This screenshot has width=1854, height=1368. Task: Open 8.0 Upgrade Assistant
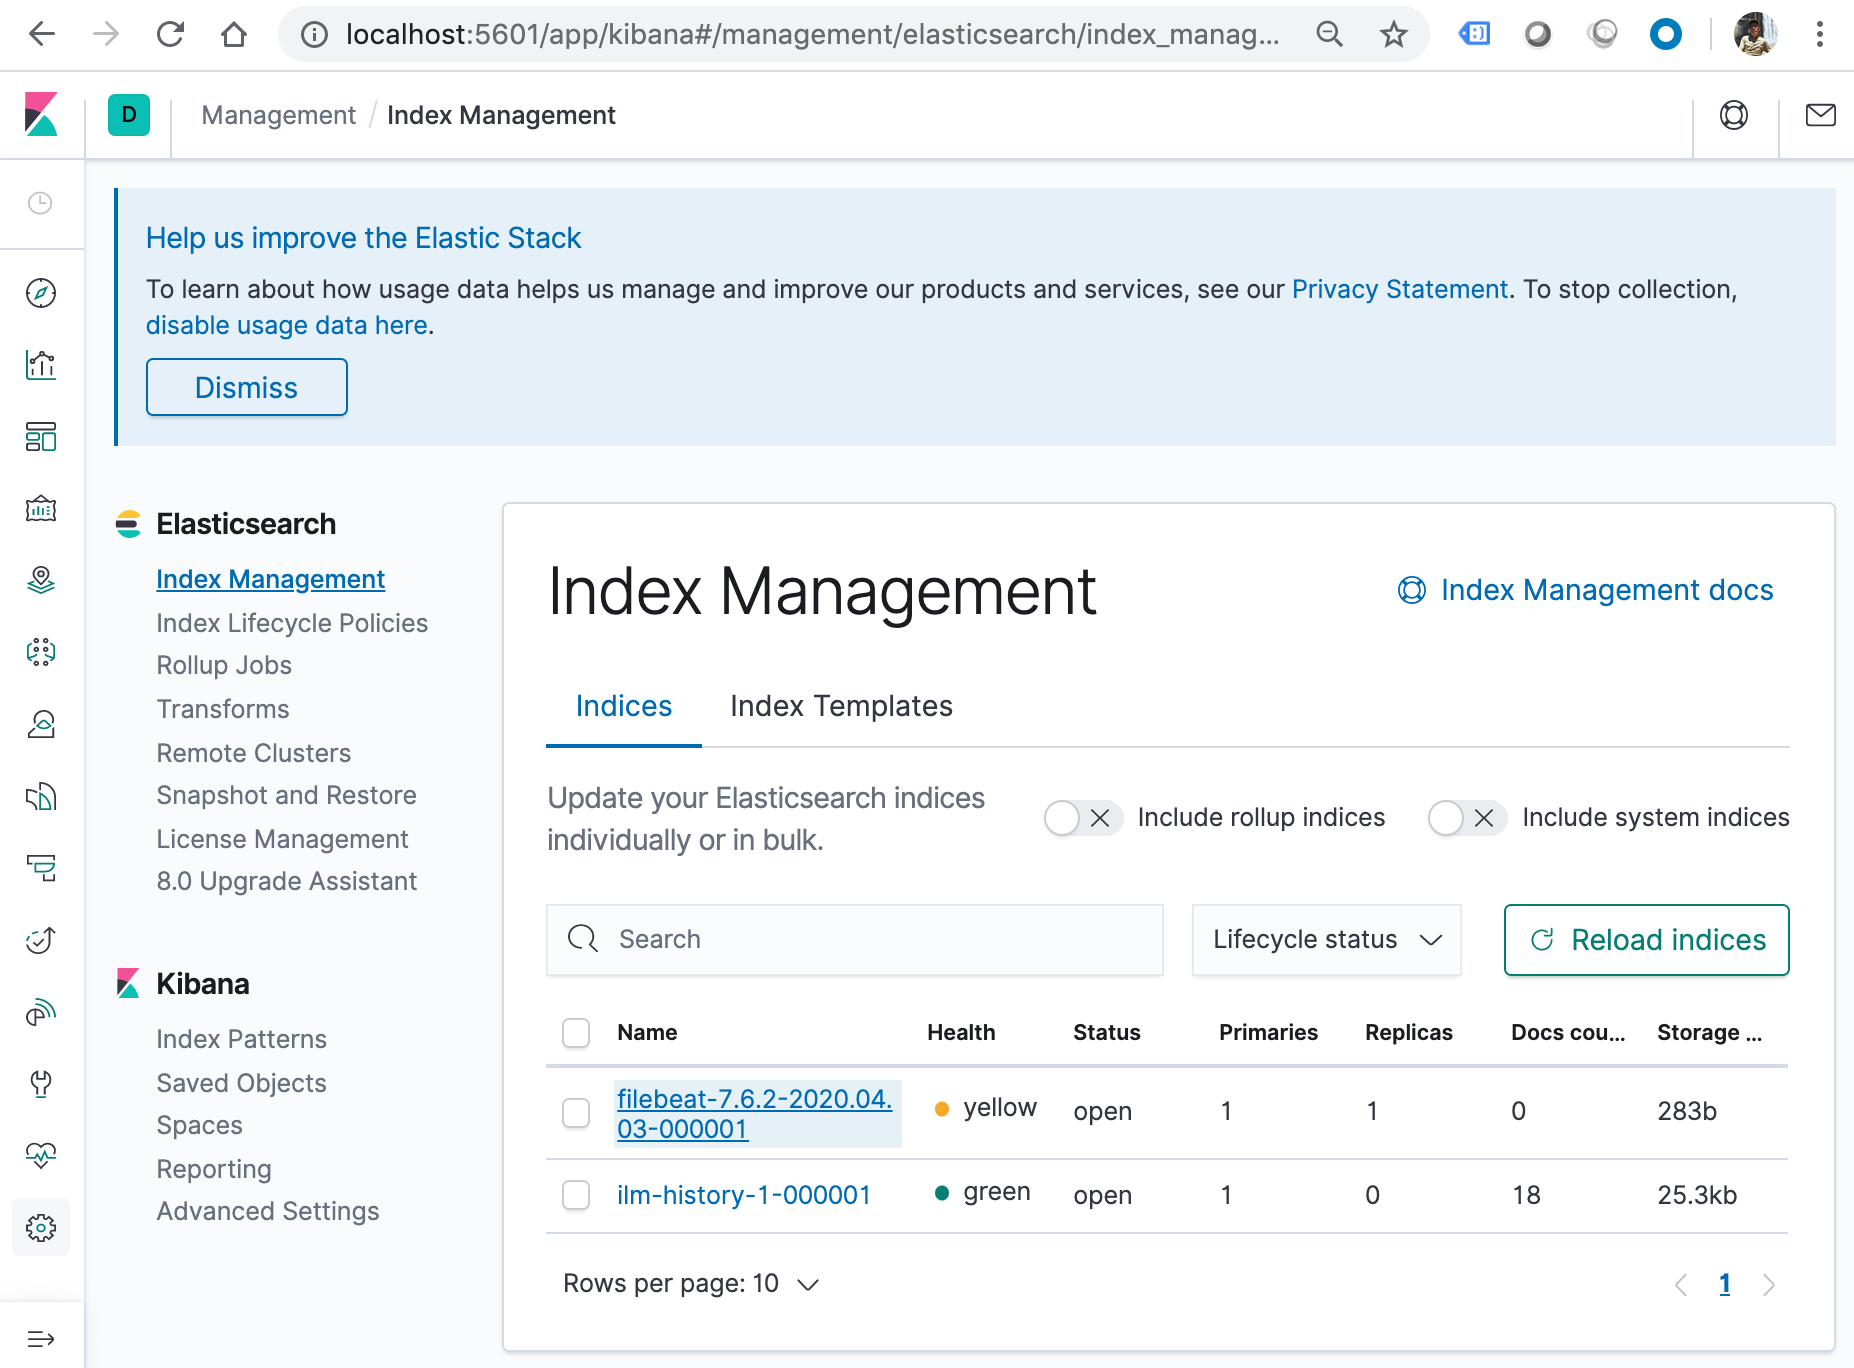286,882
